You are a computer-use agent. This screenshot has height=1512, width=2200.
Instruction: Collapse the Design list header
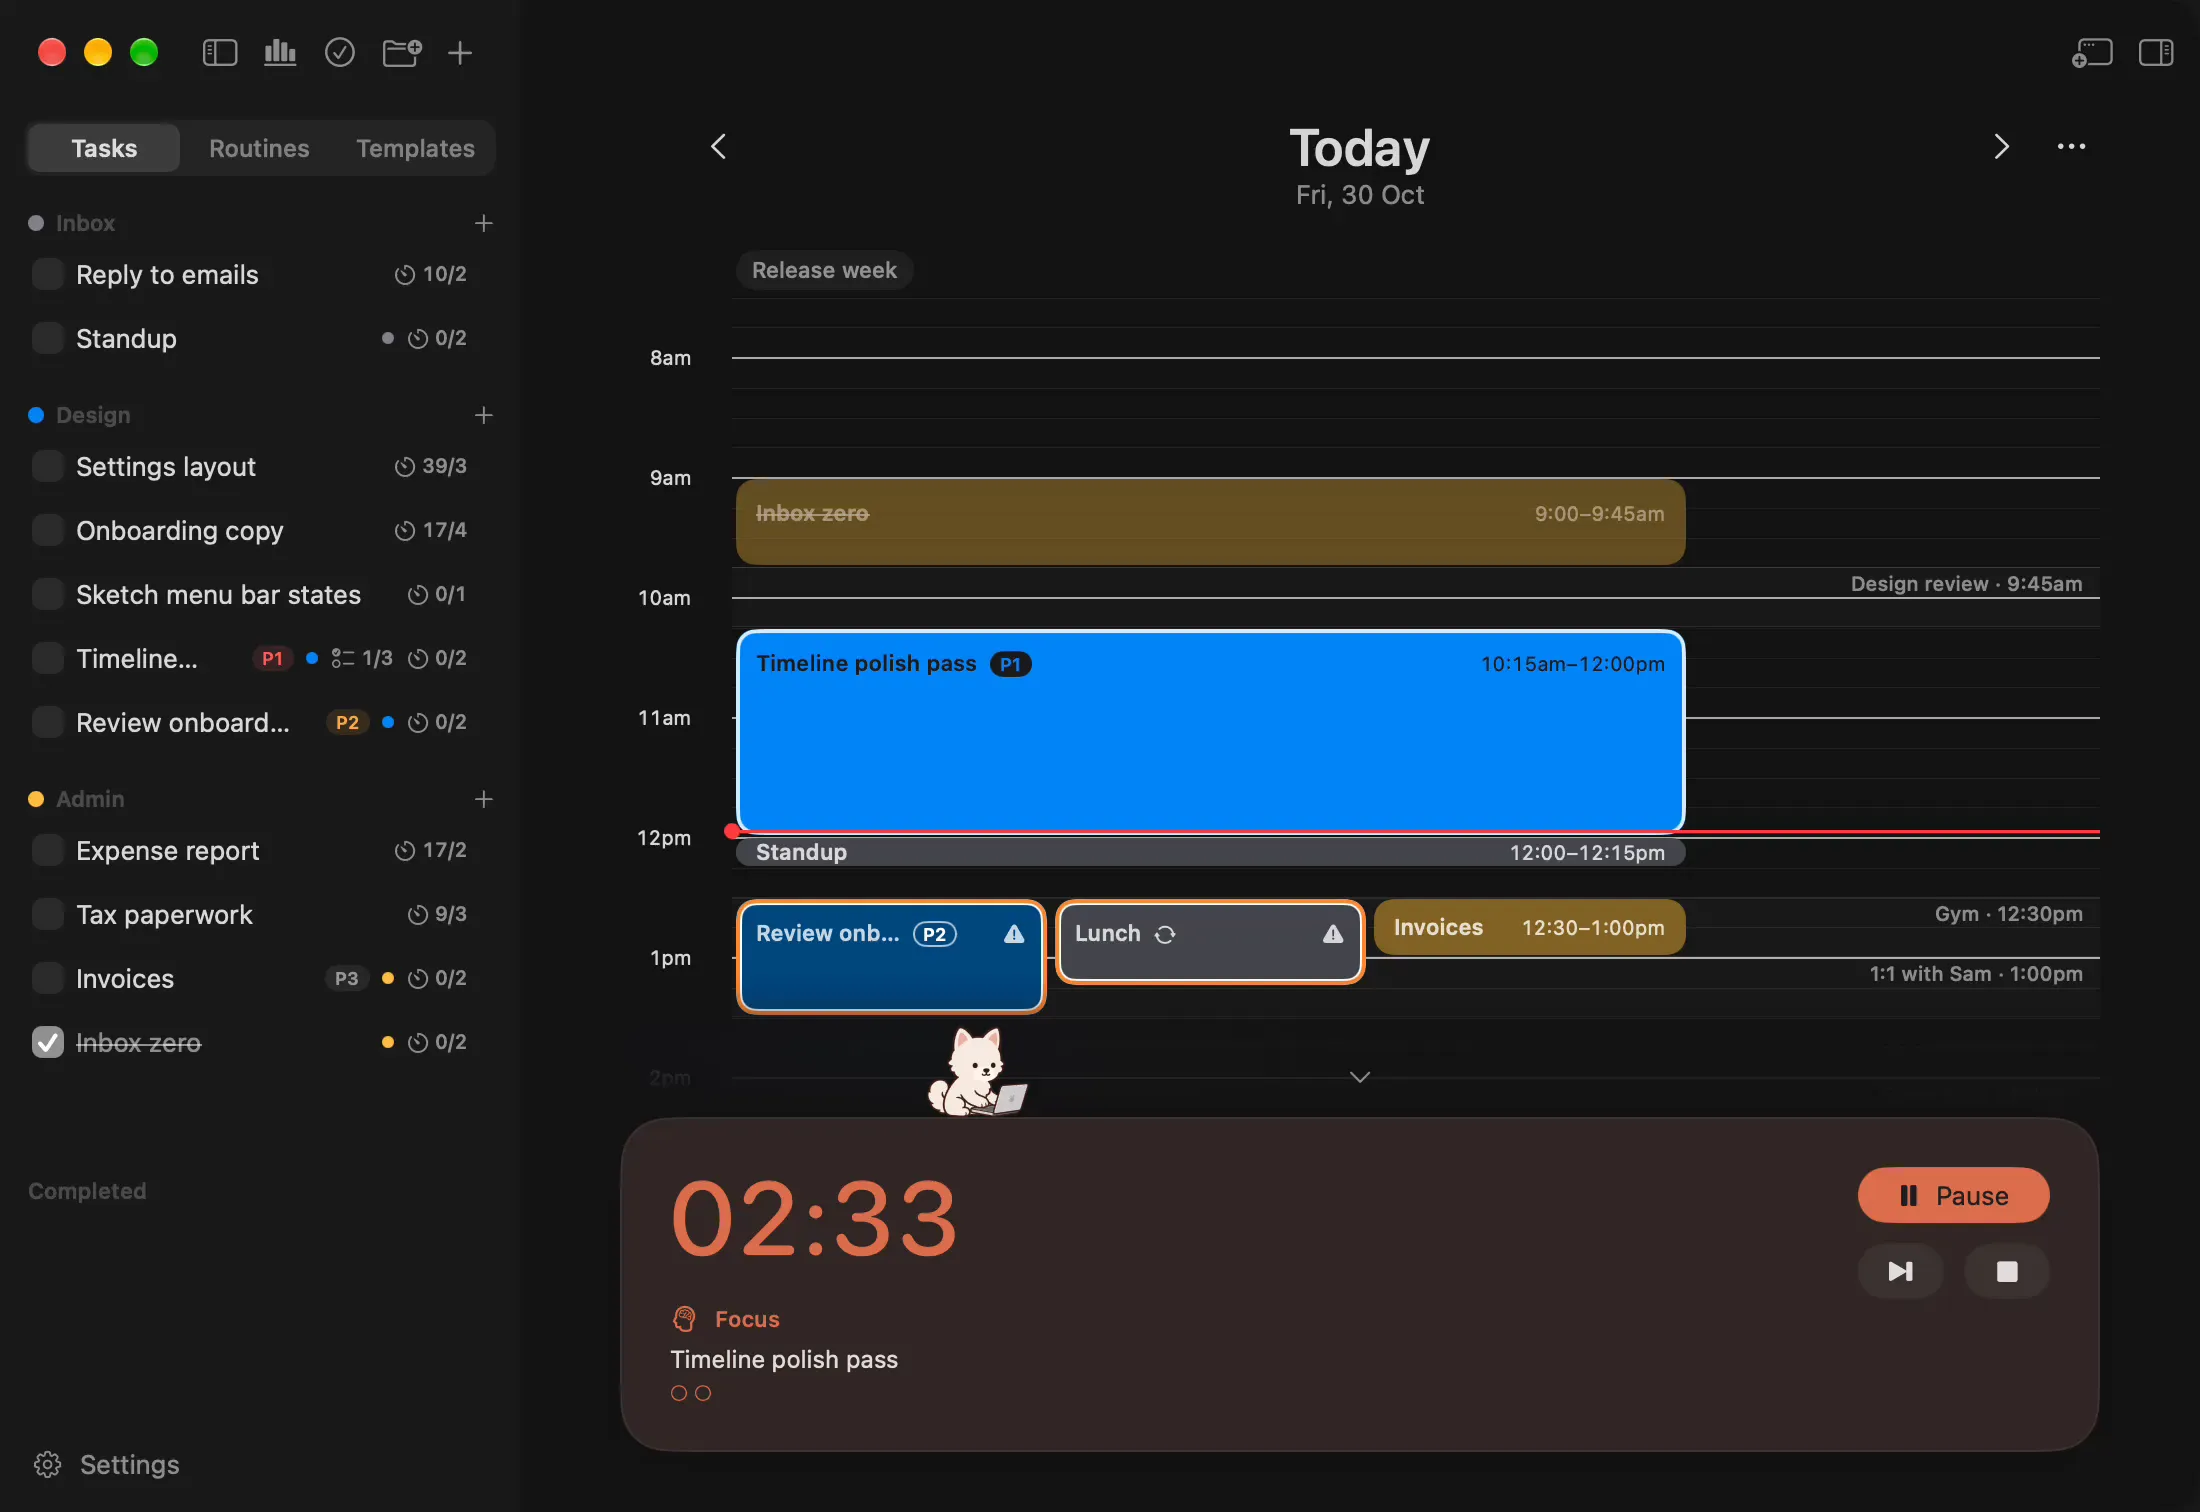click(93, 415)
